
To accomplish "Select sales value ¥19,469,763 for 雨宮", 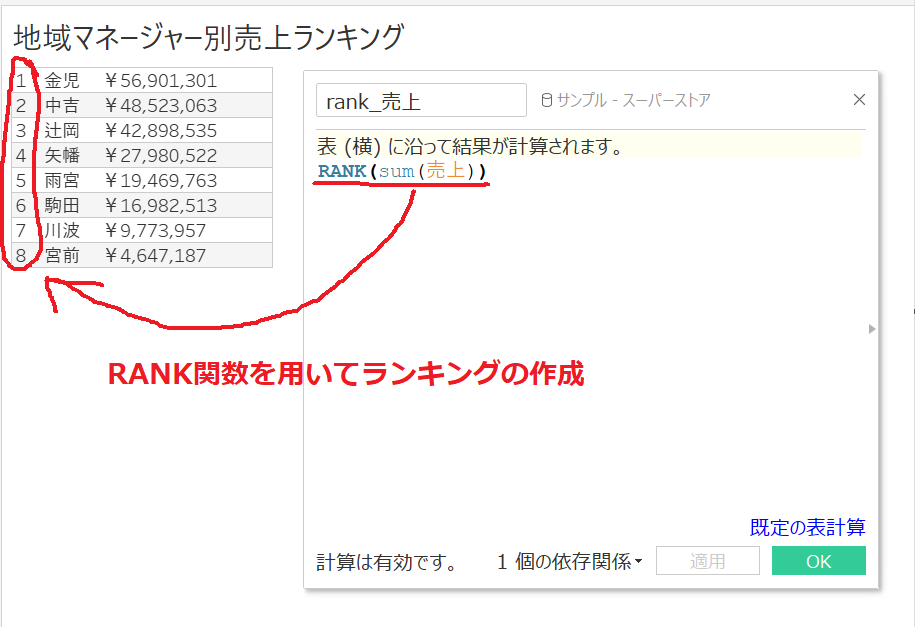I will 161,180.
